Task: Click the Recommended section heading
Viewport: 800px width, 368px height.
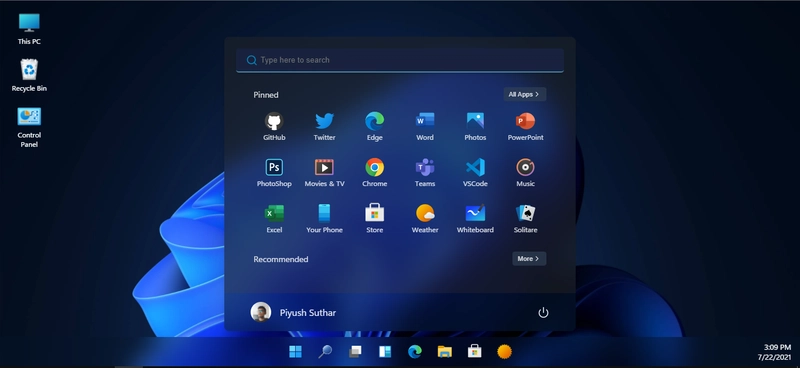Action: pyautogui.click(x=281, y=259)
